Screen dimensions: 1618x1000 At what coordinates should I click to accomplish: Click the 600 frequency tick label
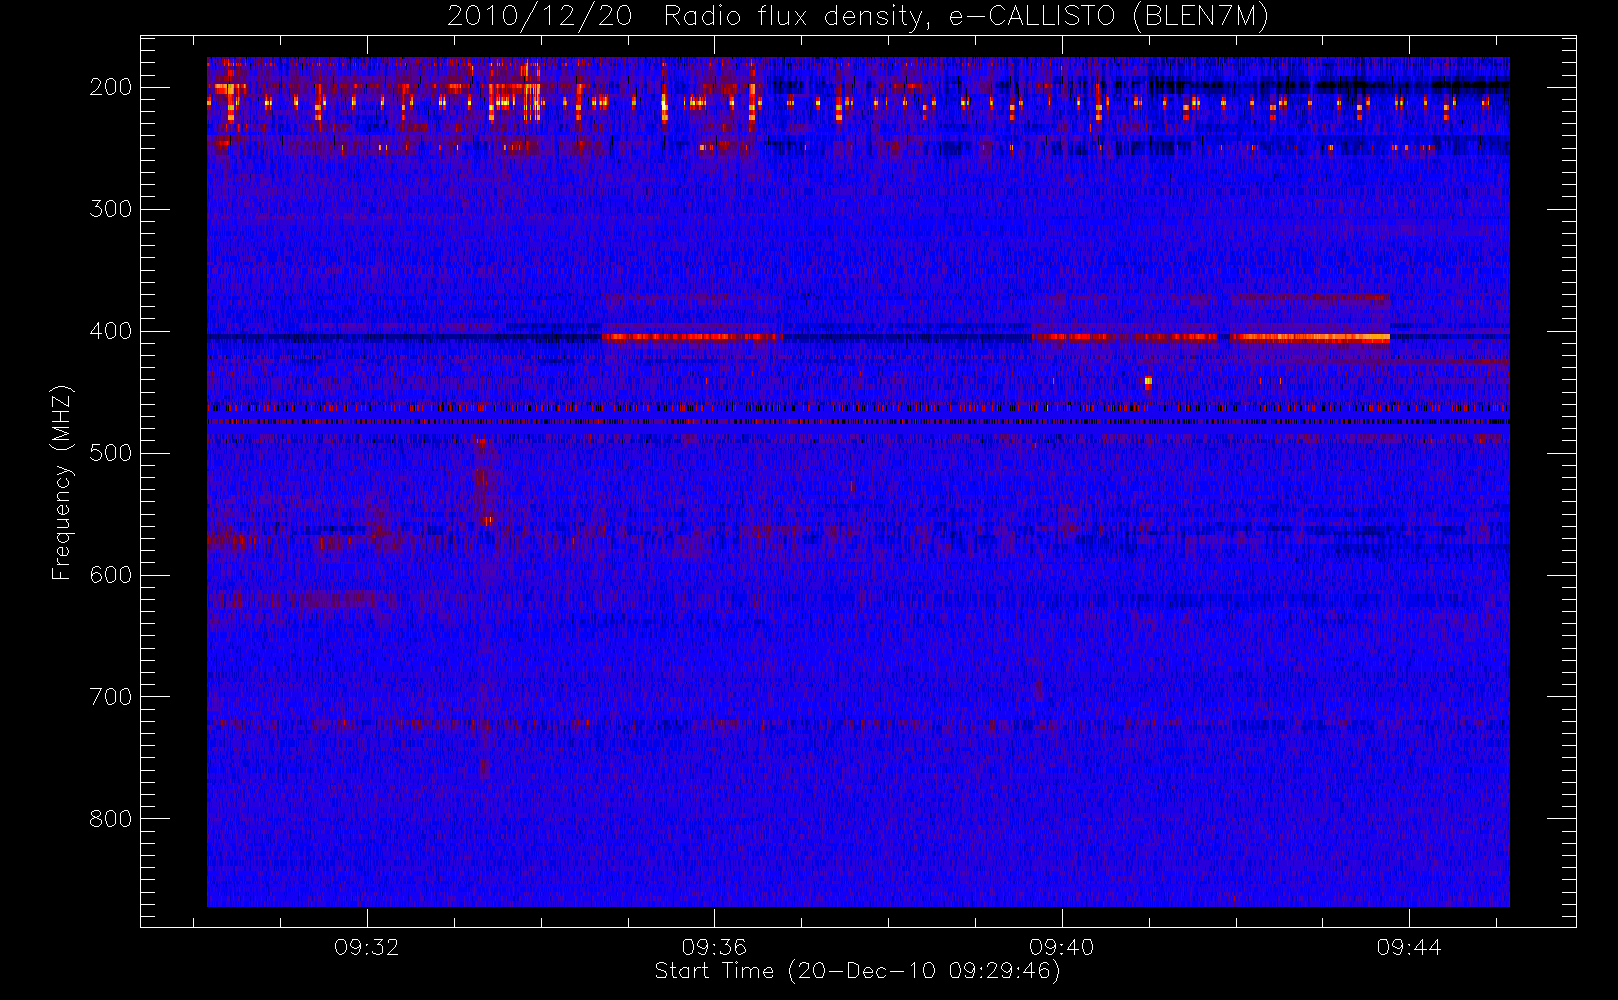click(x=111, y=575)
